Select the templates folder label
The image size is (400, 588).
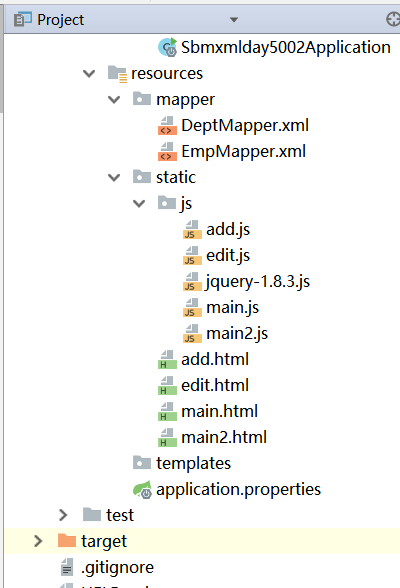pyautogui.click(x=193, y=464)
